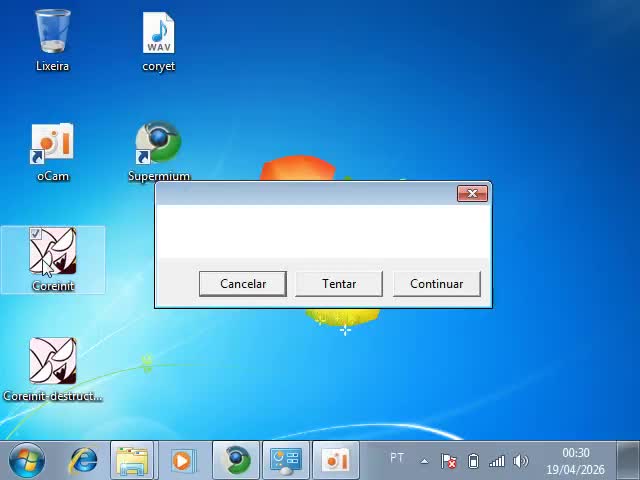
Task: Open the Windows Start menu
Action: point(27,460)
